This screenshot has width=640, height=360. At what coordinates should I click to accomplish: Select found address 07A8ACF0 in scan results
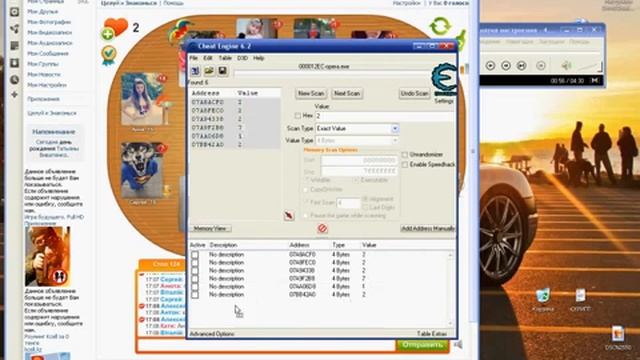click(236, 102)
